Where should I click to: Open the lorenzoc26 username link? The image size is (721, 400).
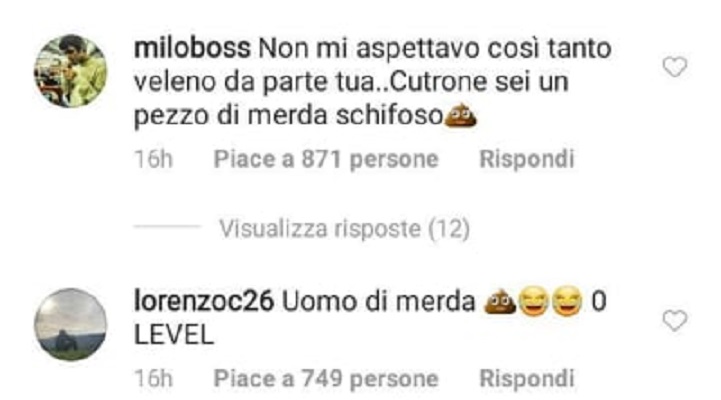pos(204,302)
